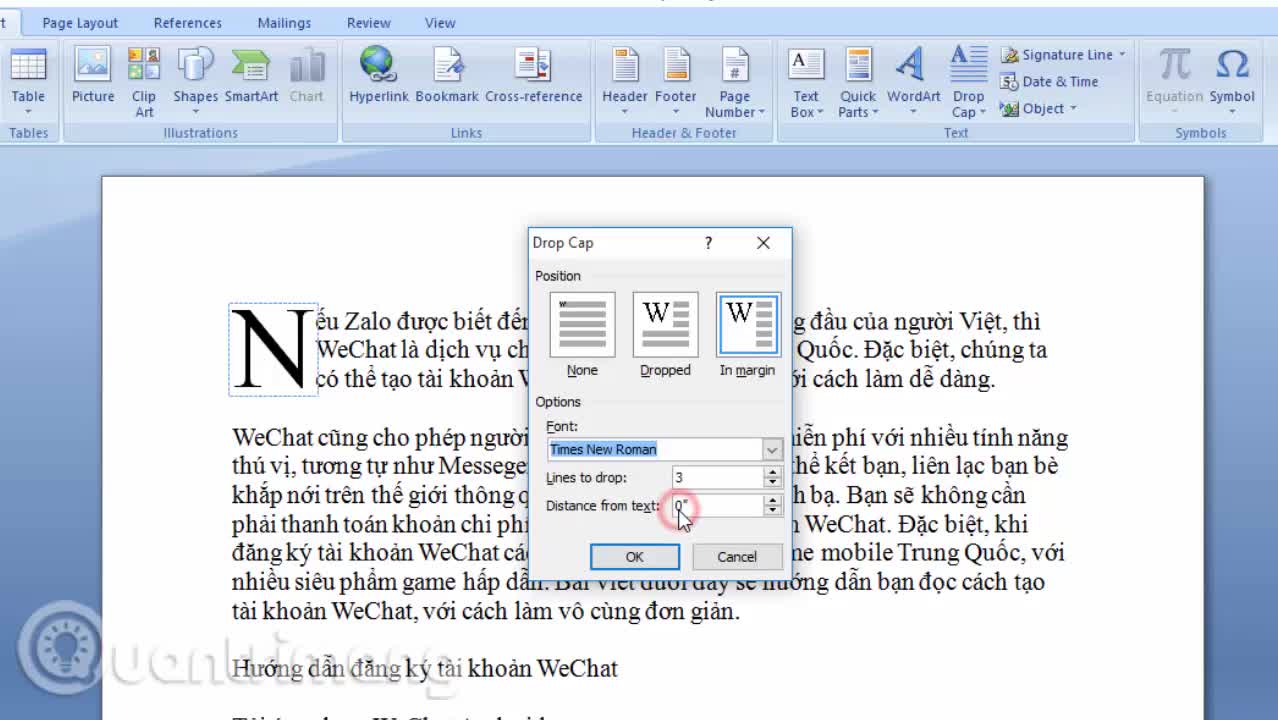
Task: Click the Drop Cap dialog help button
Action: coord(709,243)
